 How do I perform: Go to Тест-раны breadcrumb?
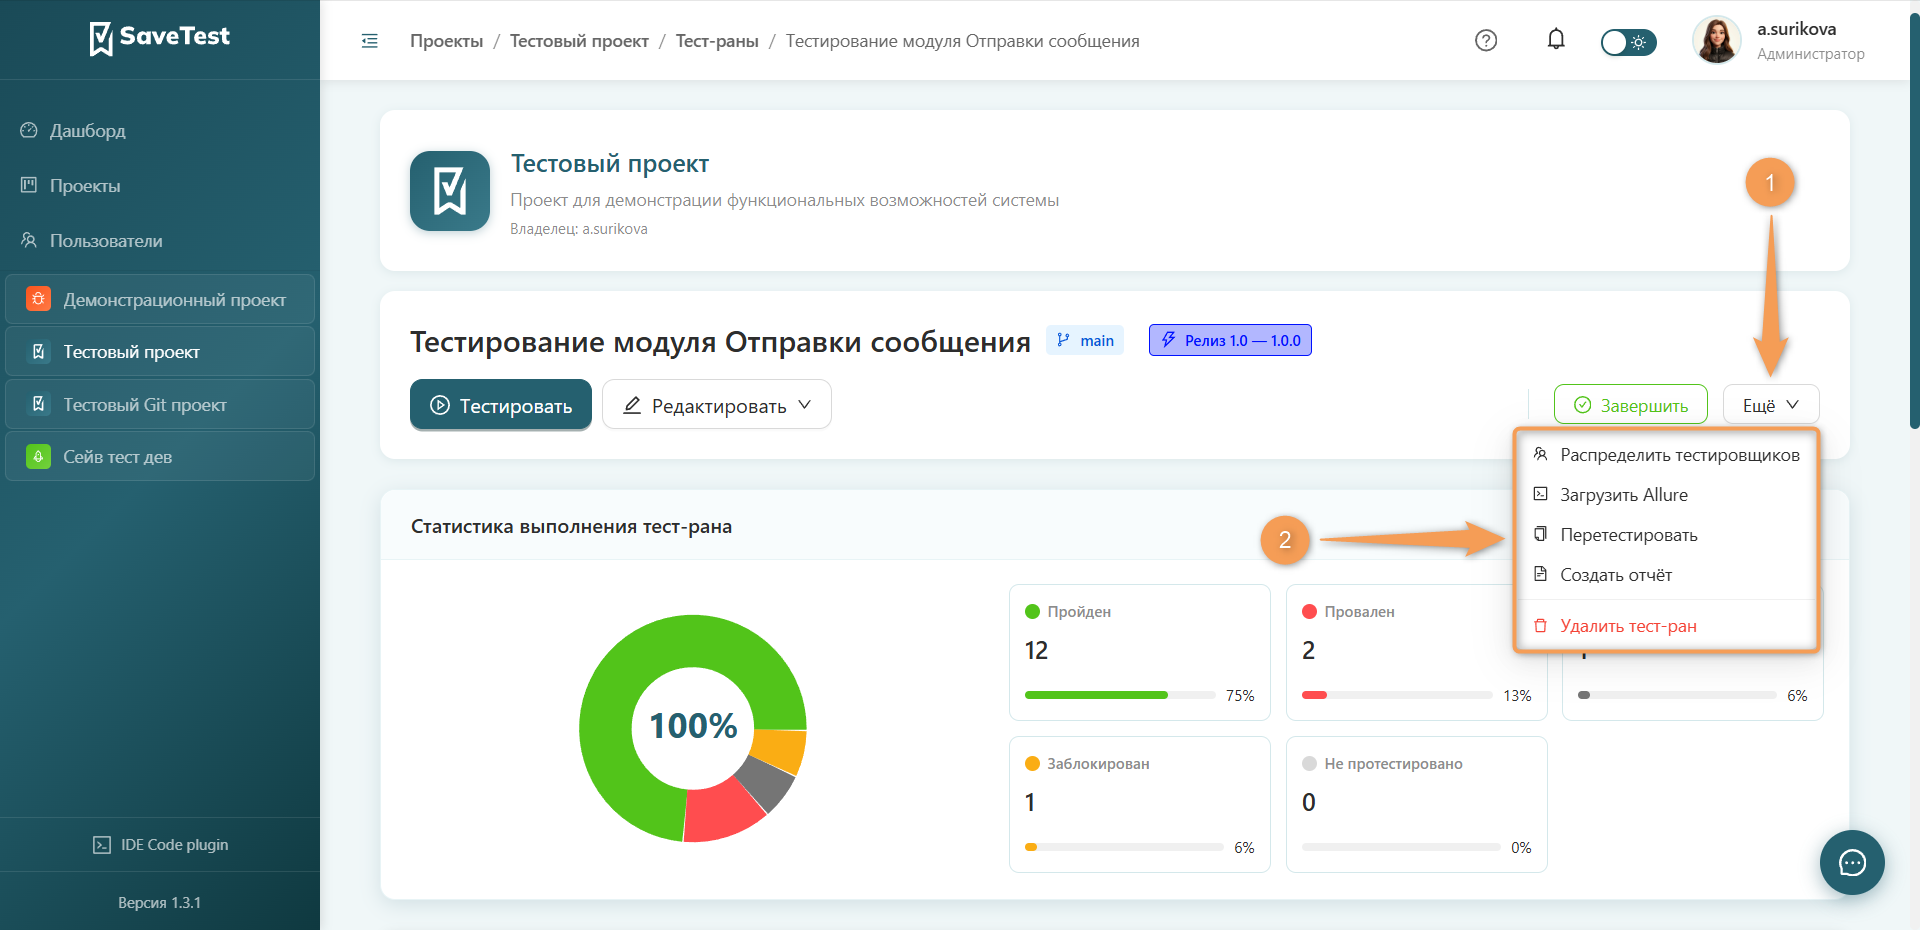[x=717, y=41]
